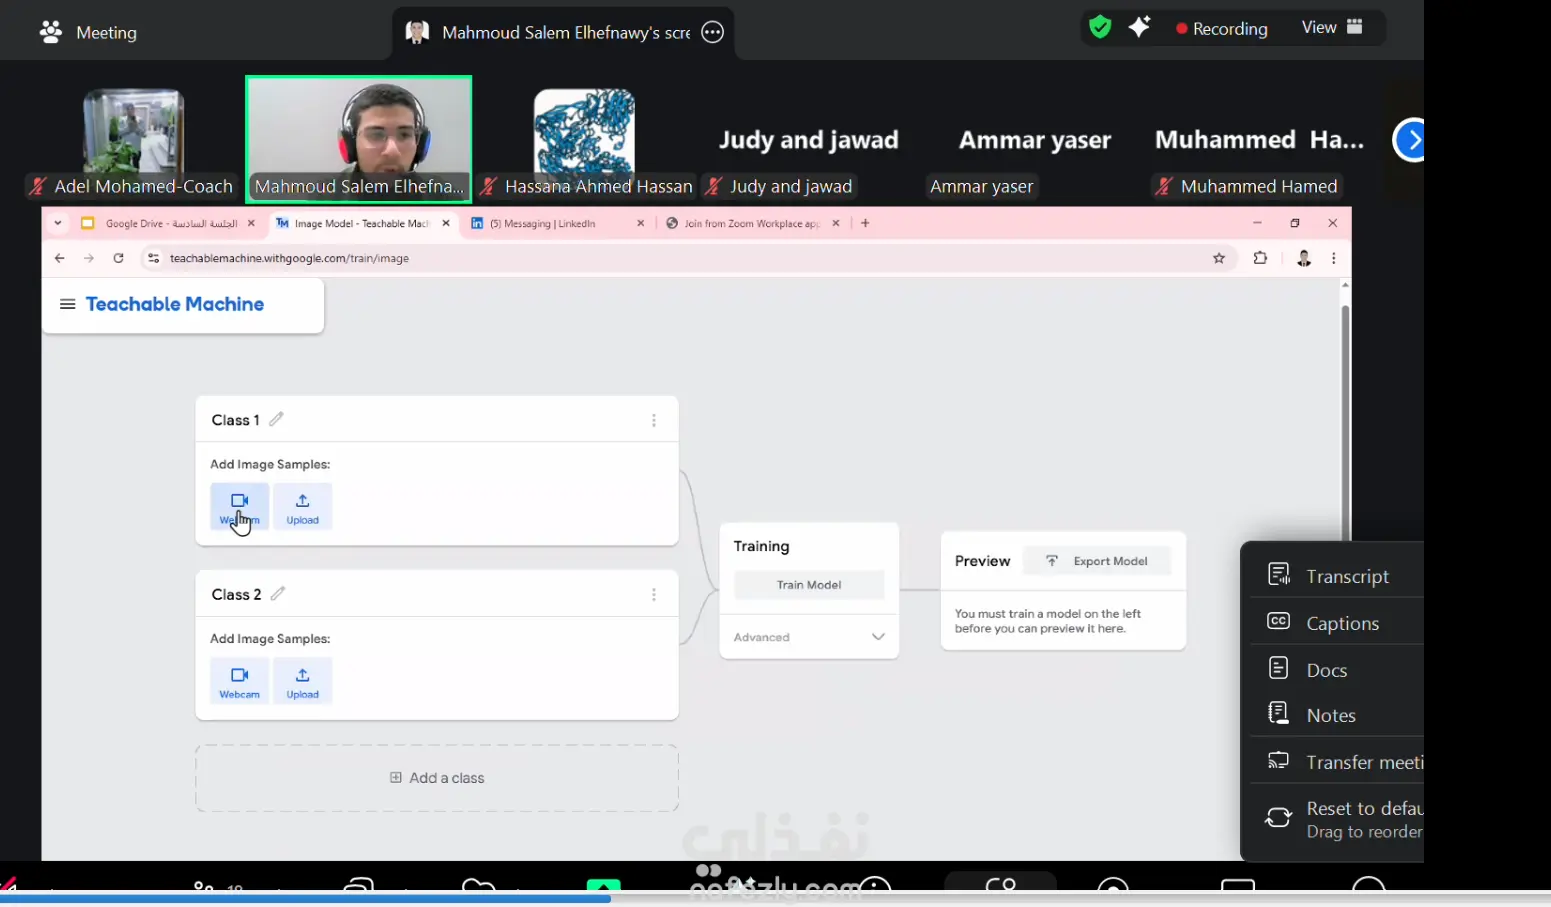Open the AI Companion sparkle icon
This screenshot has height=907, width=1551.
pyautogui.click(x=1139, y=27)
